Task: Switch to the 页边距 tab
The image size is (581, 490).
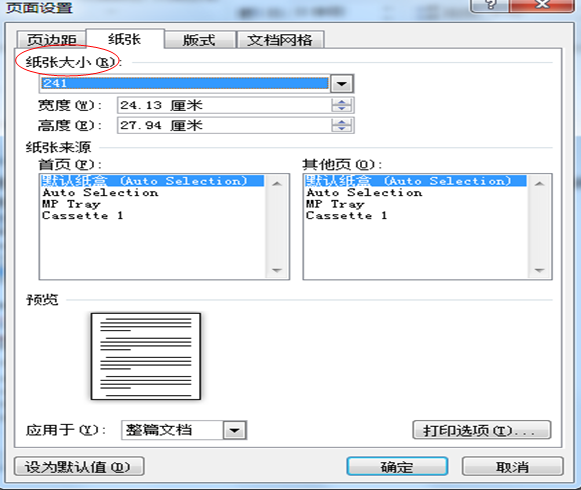Action: tap(52, 40)
